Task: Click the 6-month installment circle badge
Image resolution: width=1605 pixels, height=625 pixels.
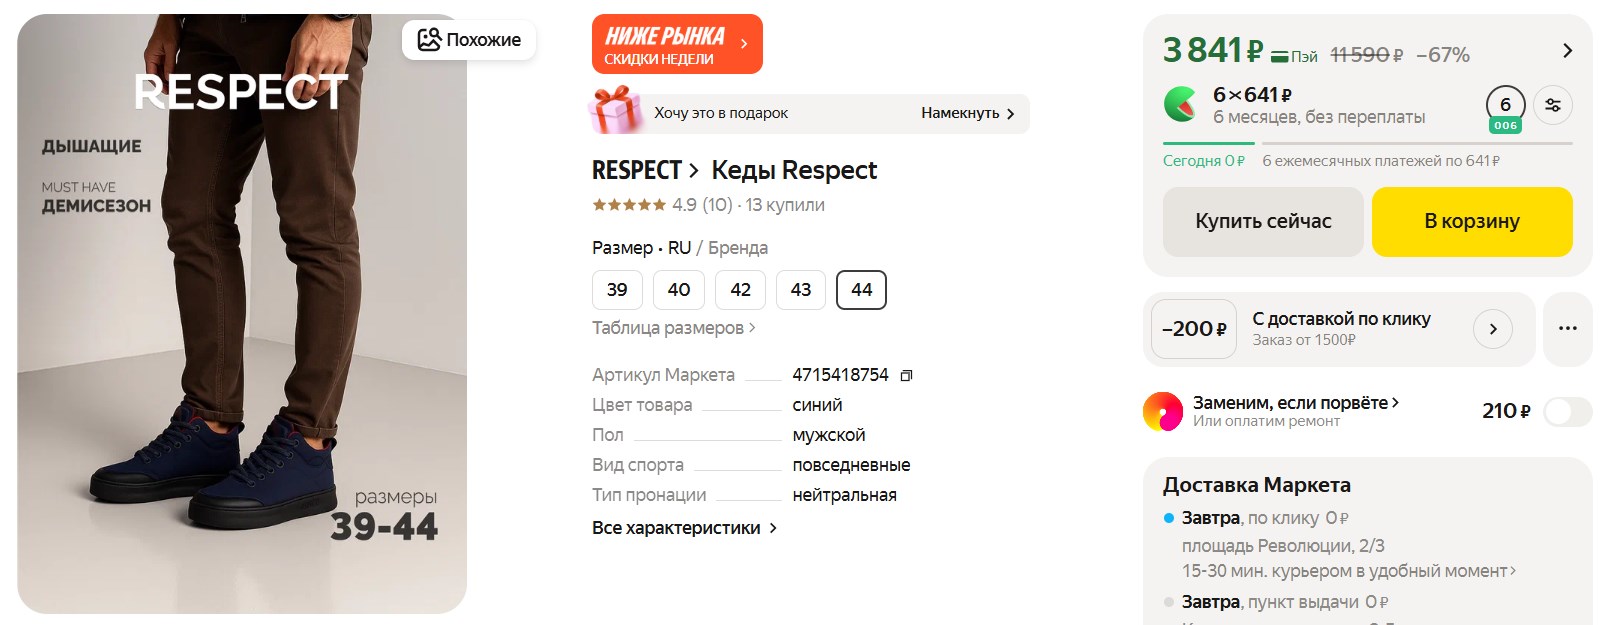Action: 1505,106
